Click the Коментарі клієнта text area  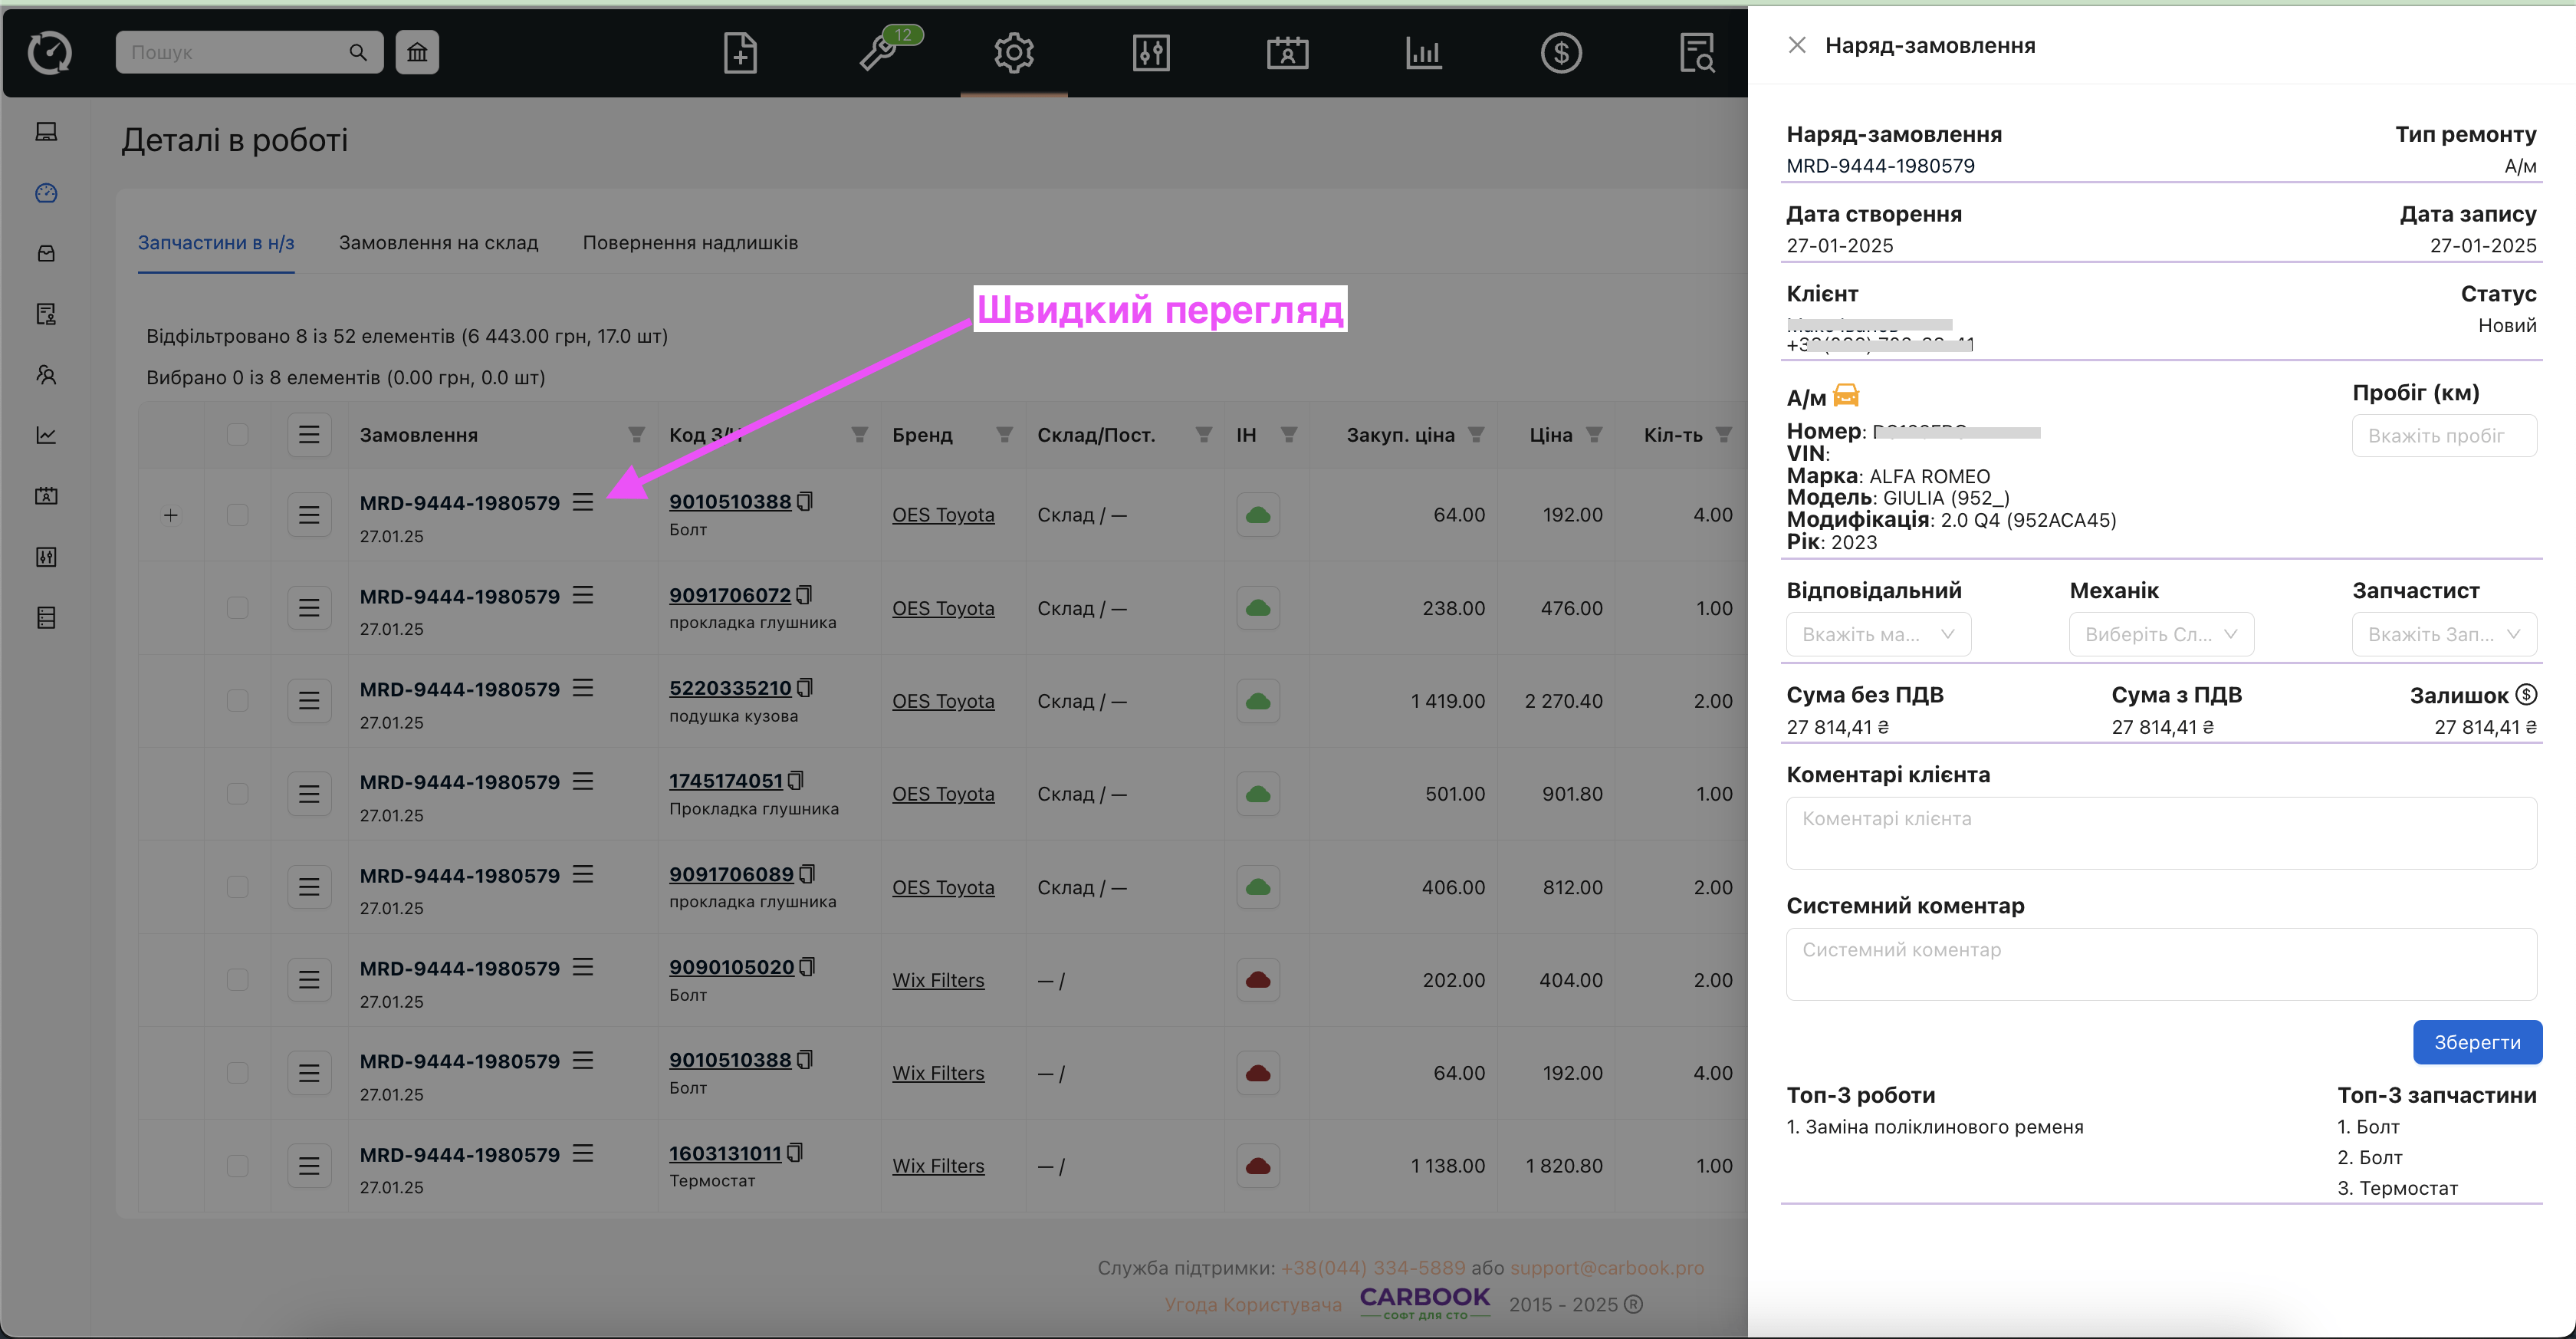2161,833
